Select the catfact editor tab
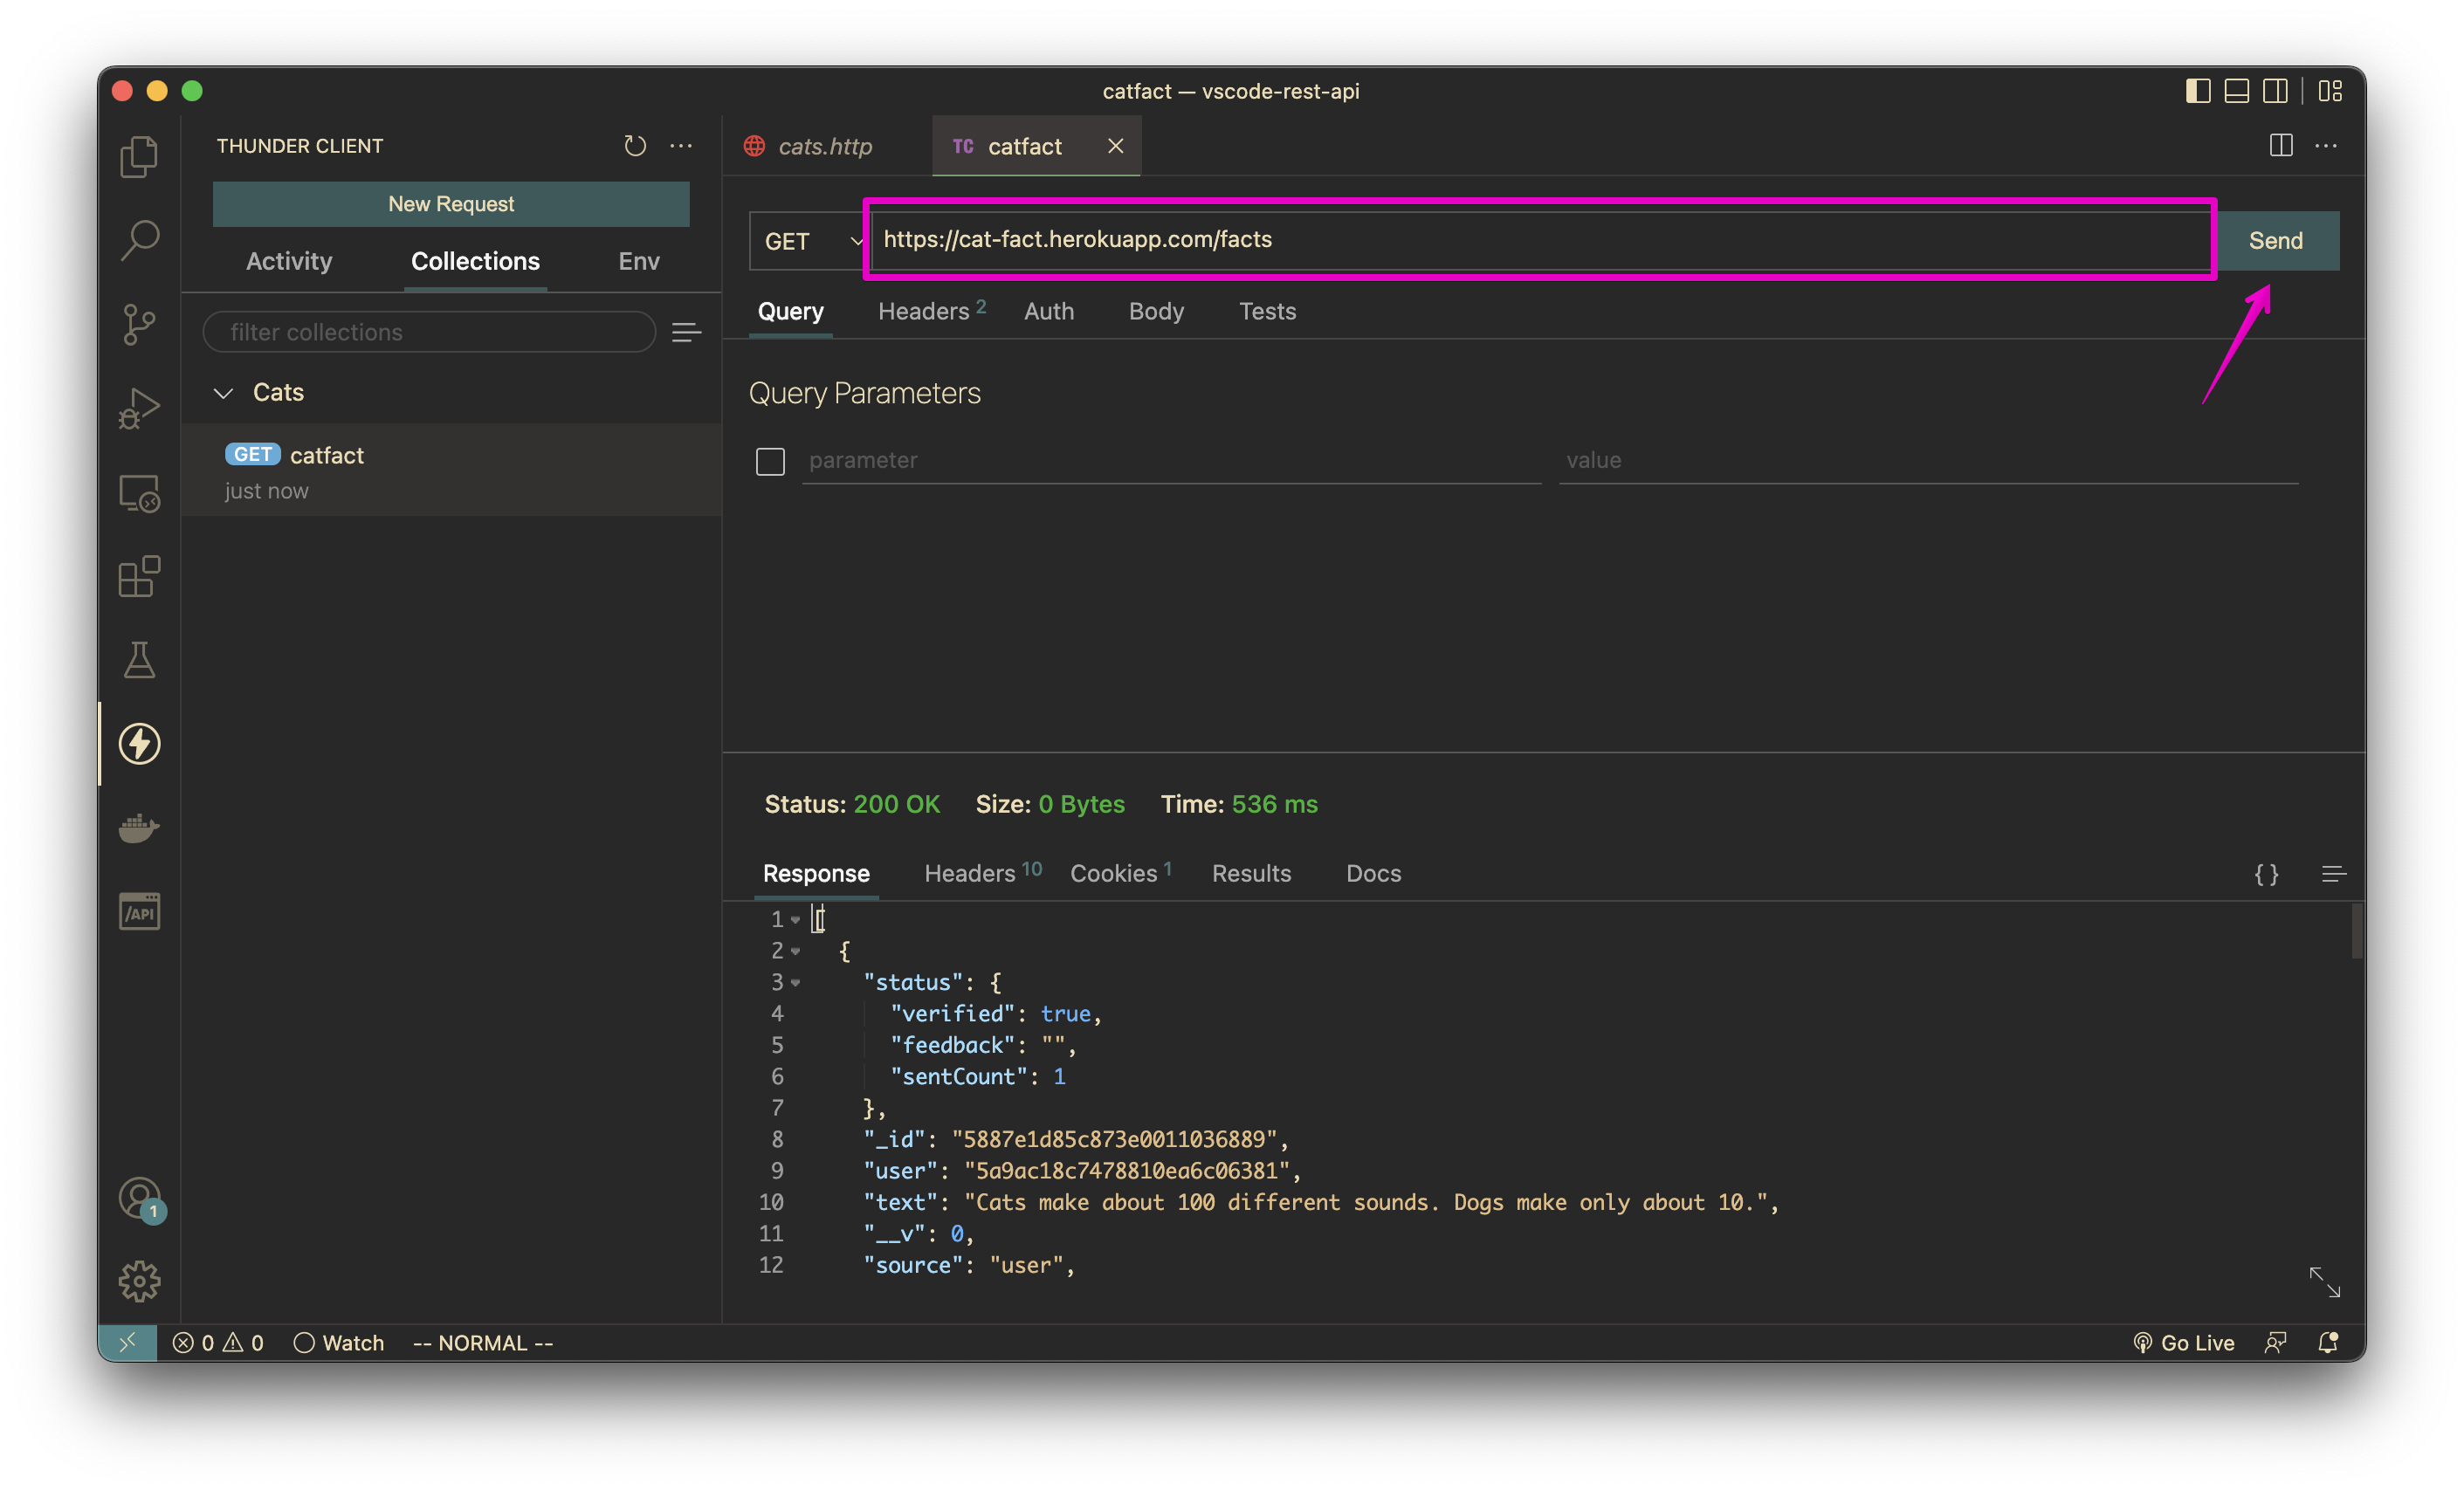Screen dimensions: 2464x1491 (x=1024, y=146)
